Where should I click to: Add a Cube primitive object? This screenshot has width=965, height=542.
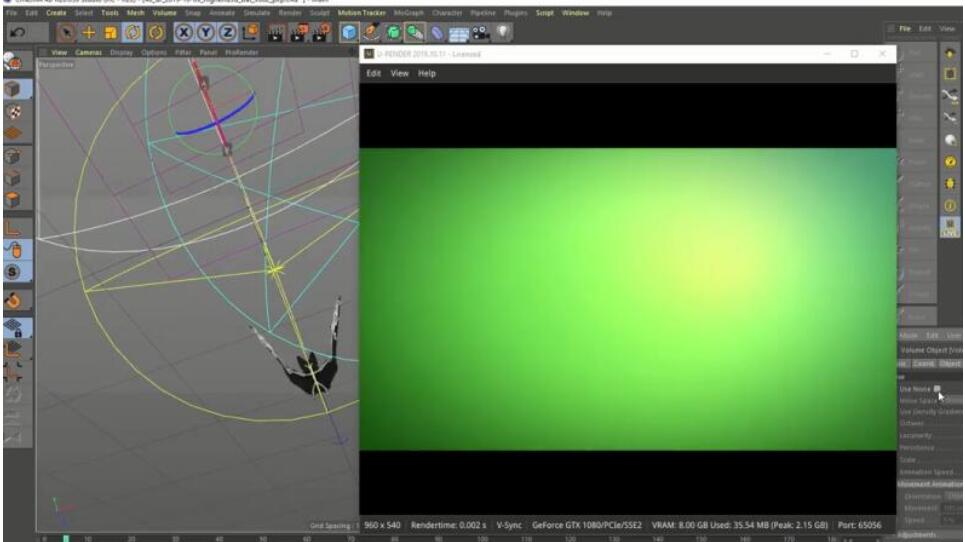coord(349,33)
